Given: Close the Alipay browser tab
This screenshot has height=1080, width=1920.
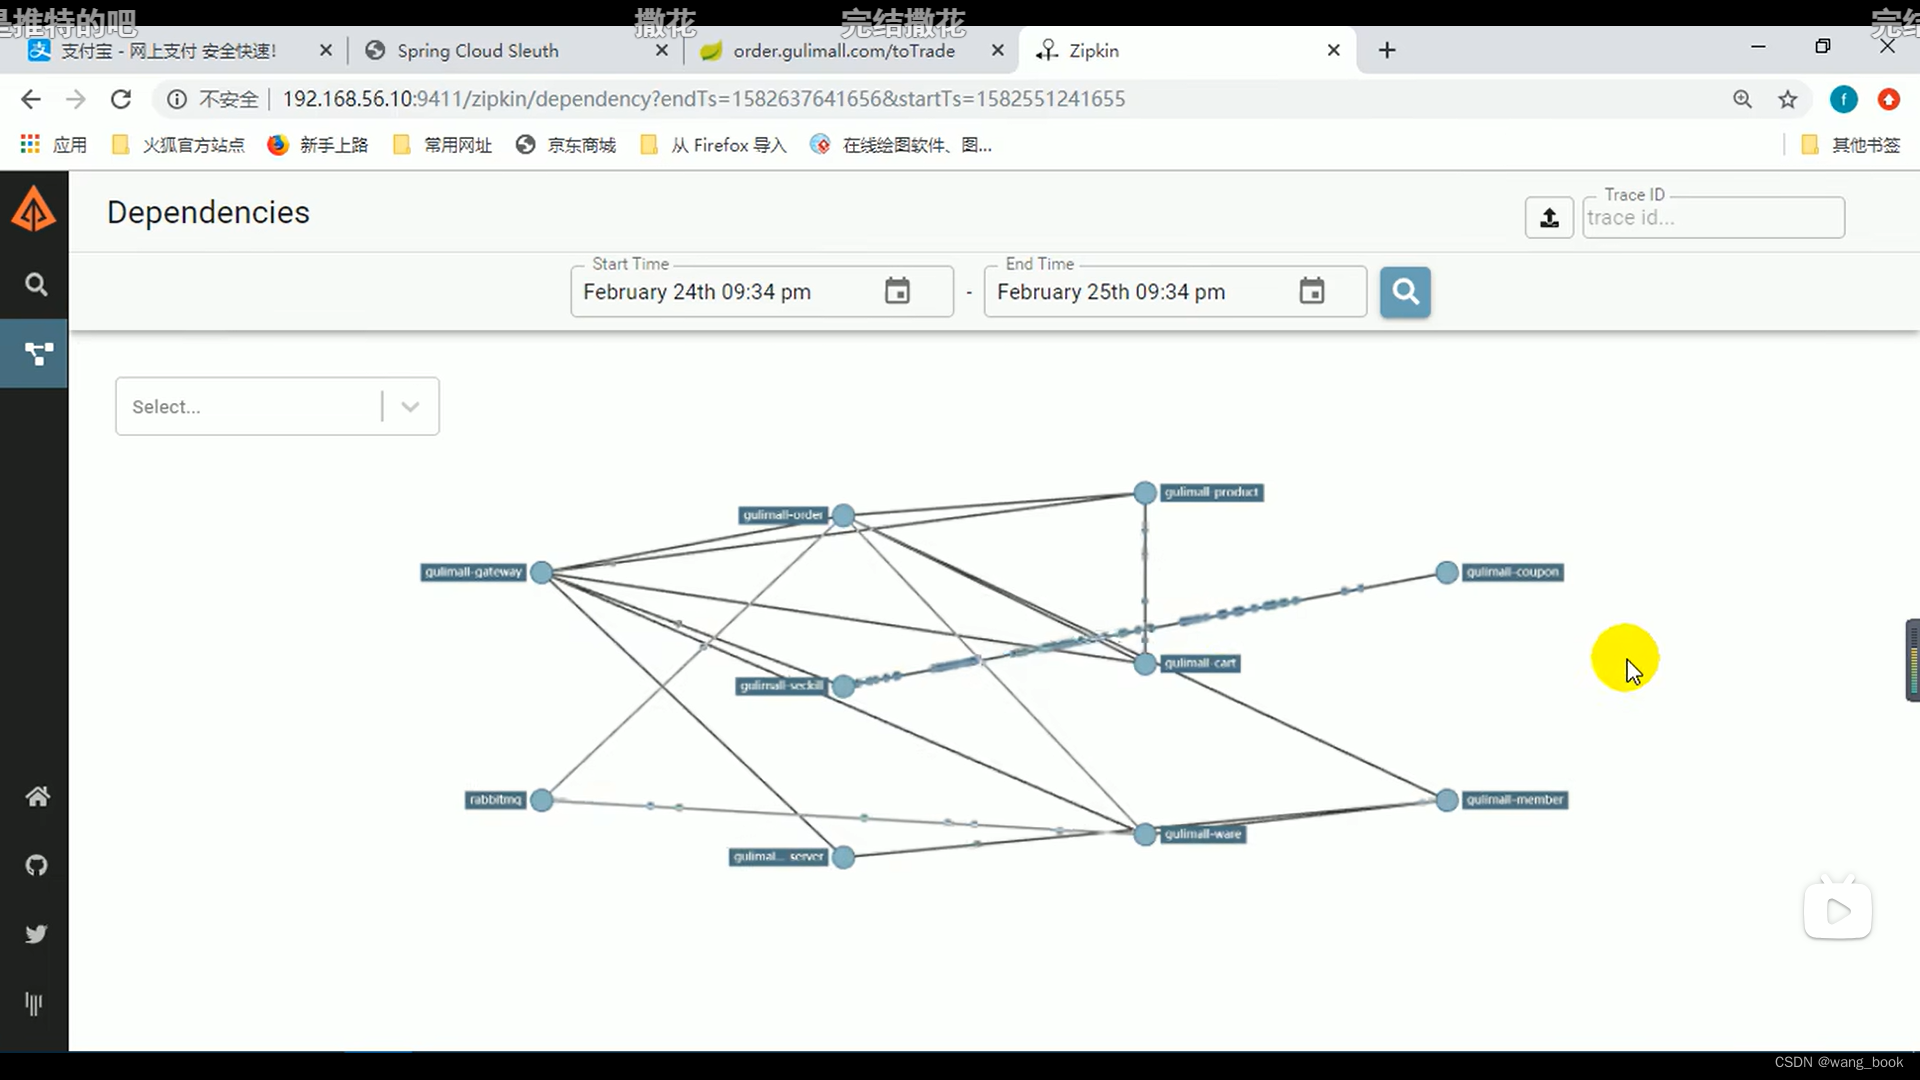Looking at the screenshot, I should tap(325, 50).
